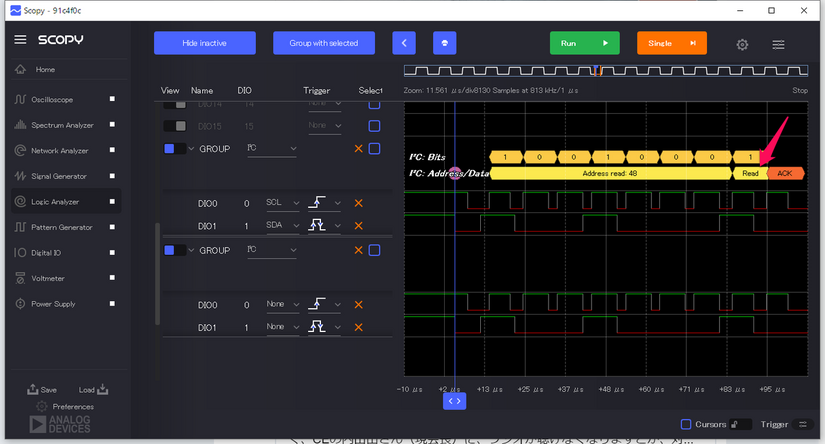Click the Signal Generator wave icon

tap(20, 176)
